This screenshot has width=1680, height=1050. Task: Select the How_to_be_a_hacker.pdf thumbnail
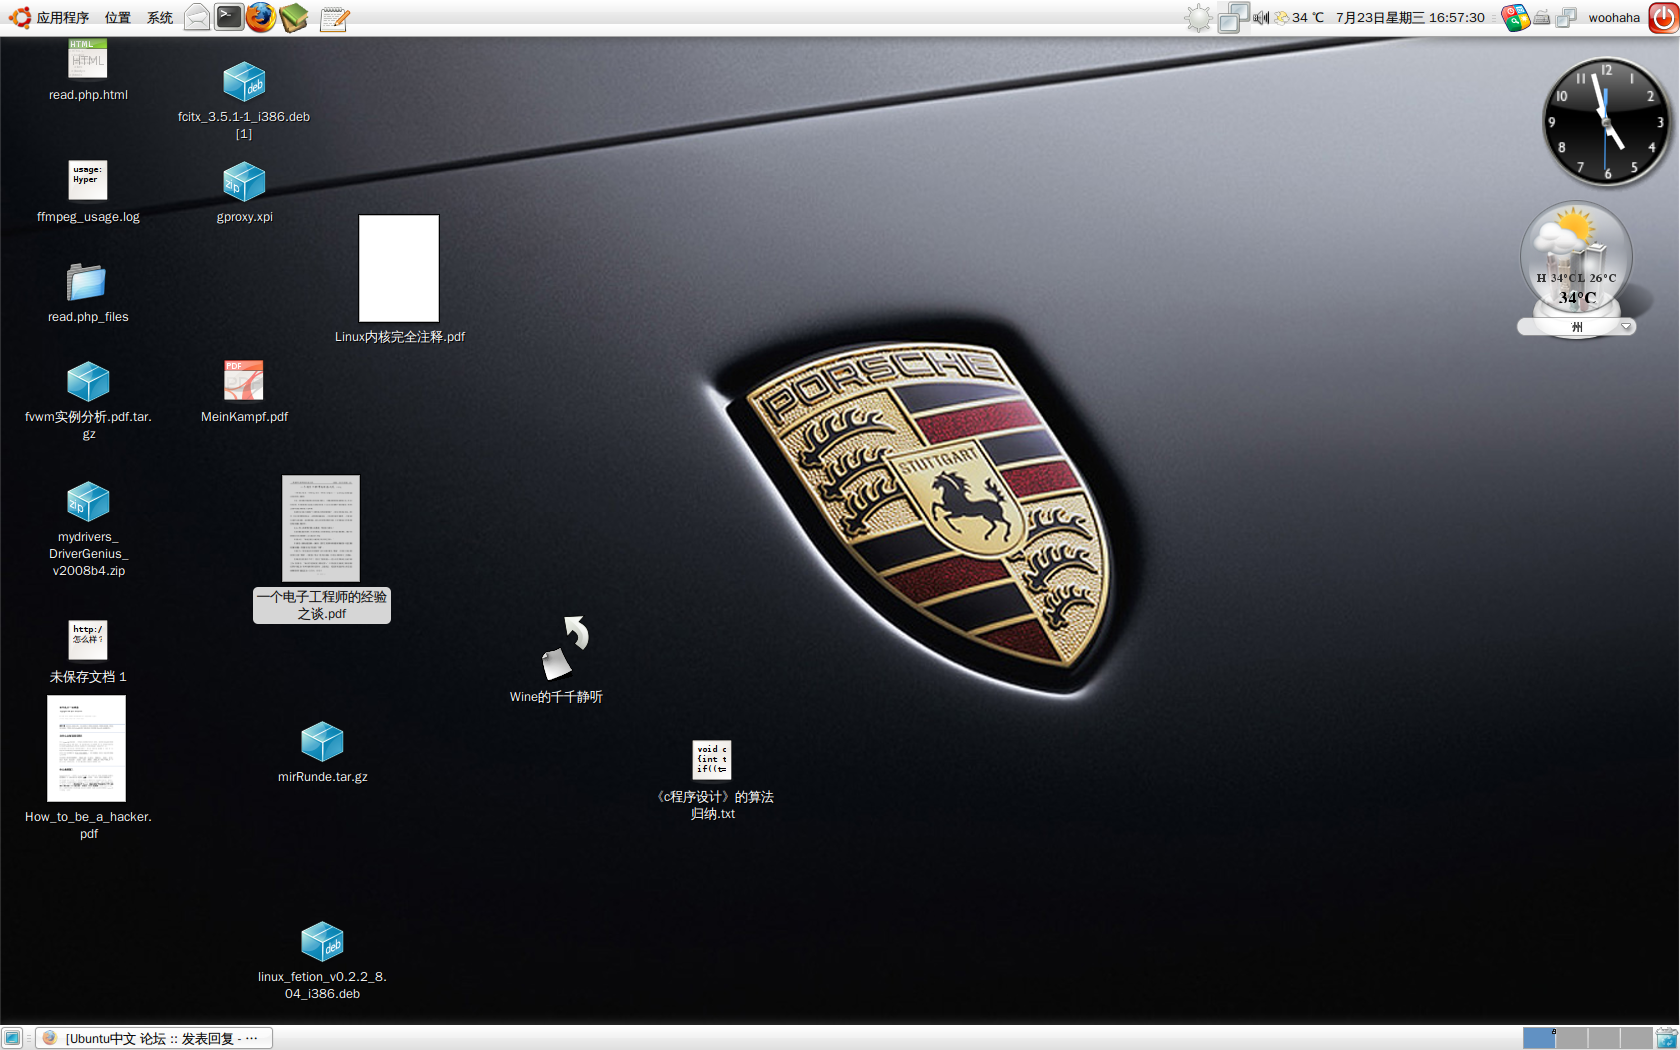pyautogui.click(x=87, y=748)
